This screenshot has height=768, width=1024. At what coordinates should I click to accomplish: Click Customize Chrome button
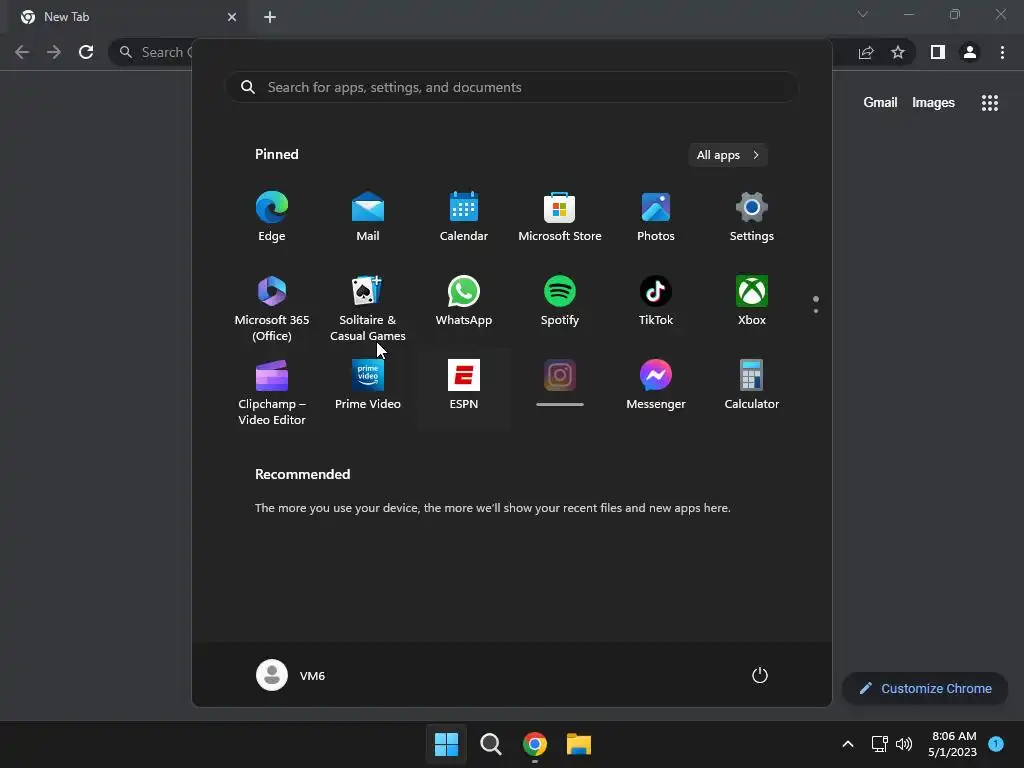[x=925, y=688]
